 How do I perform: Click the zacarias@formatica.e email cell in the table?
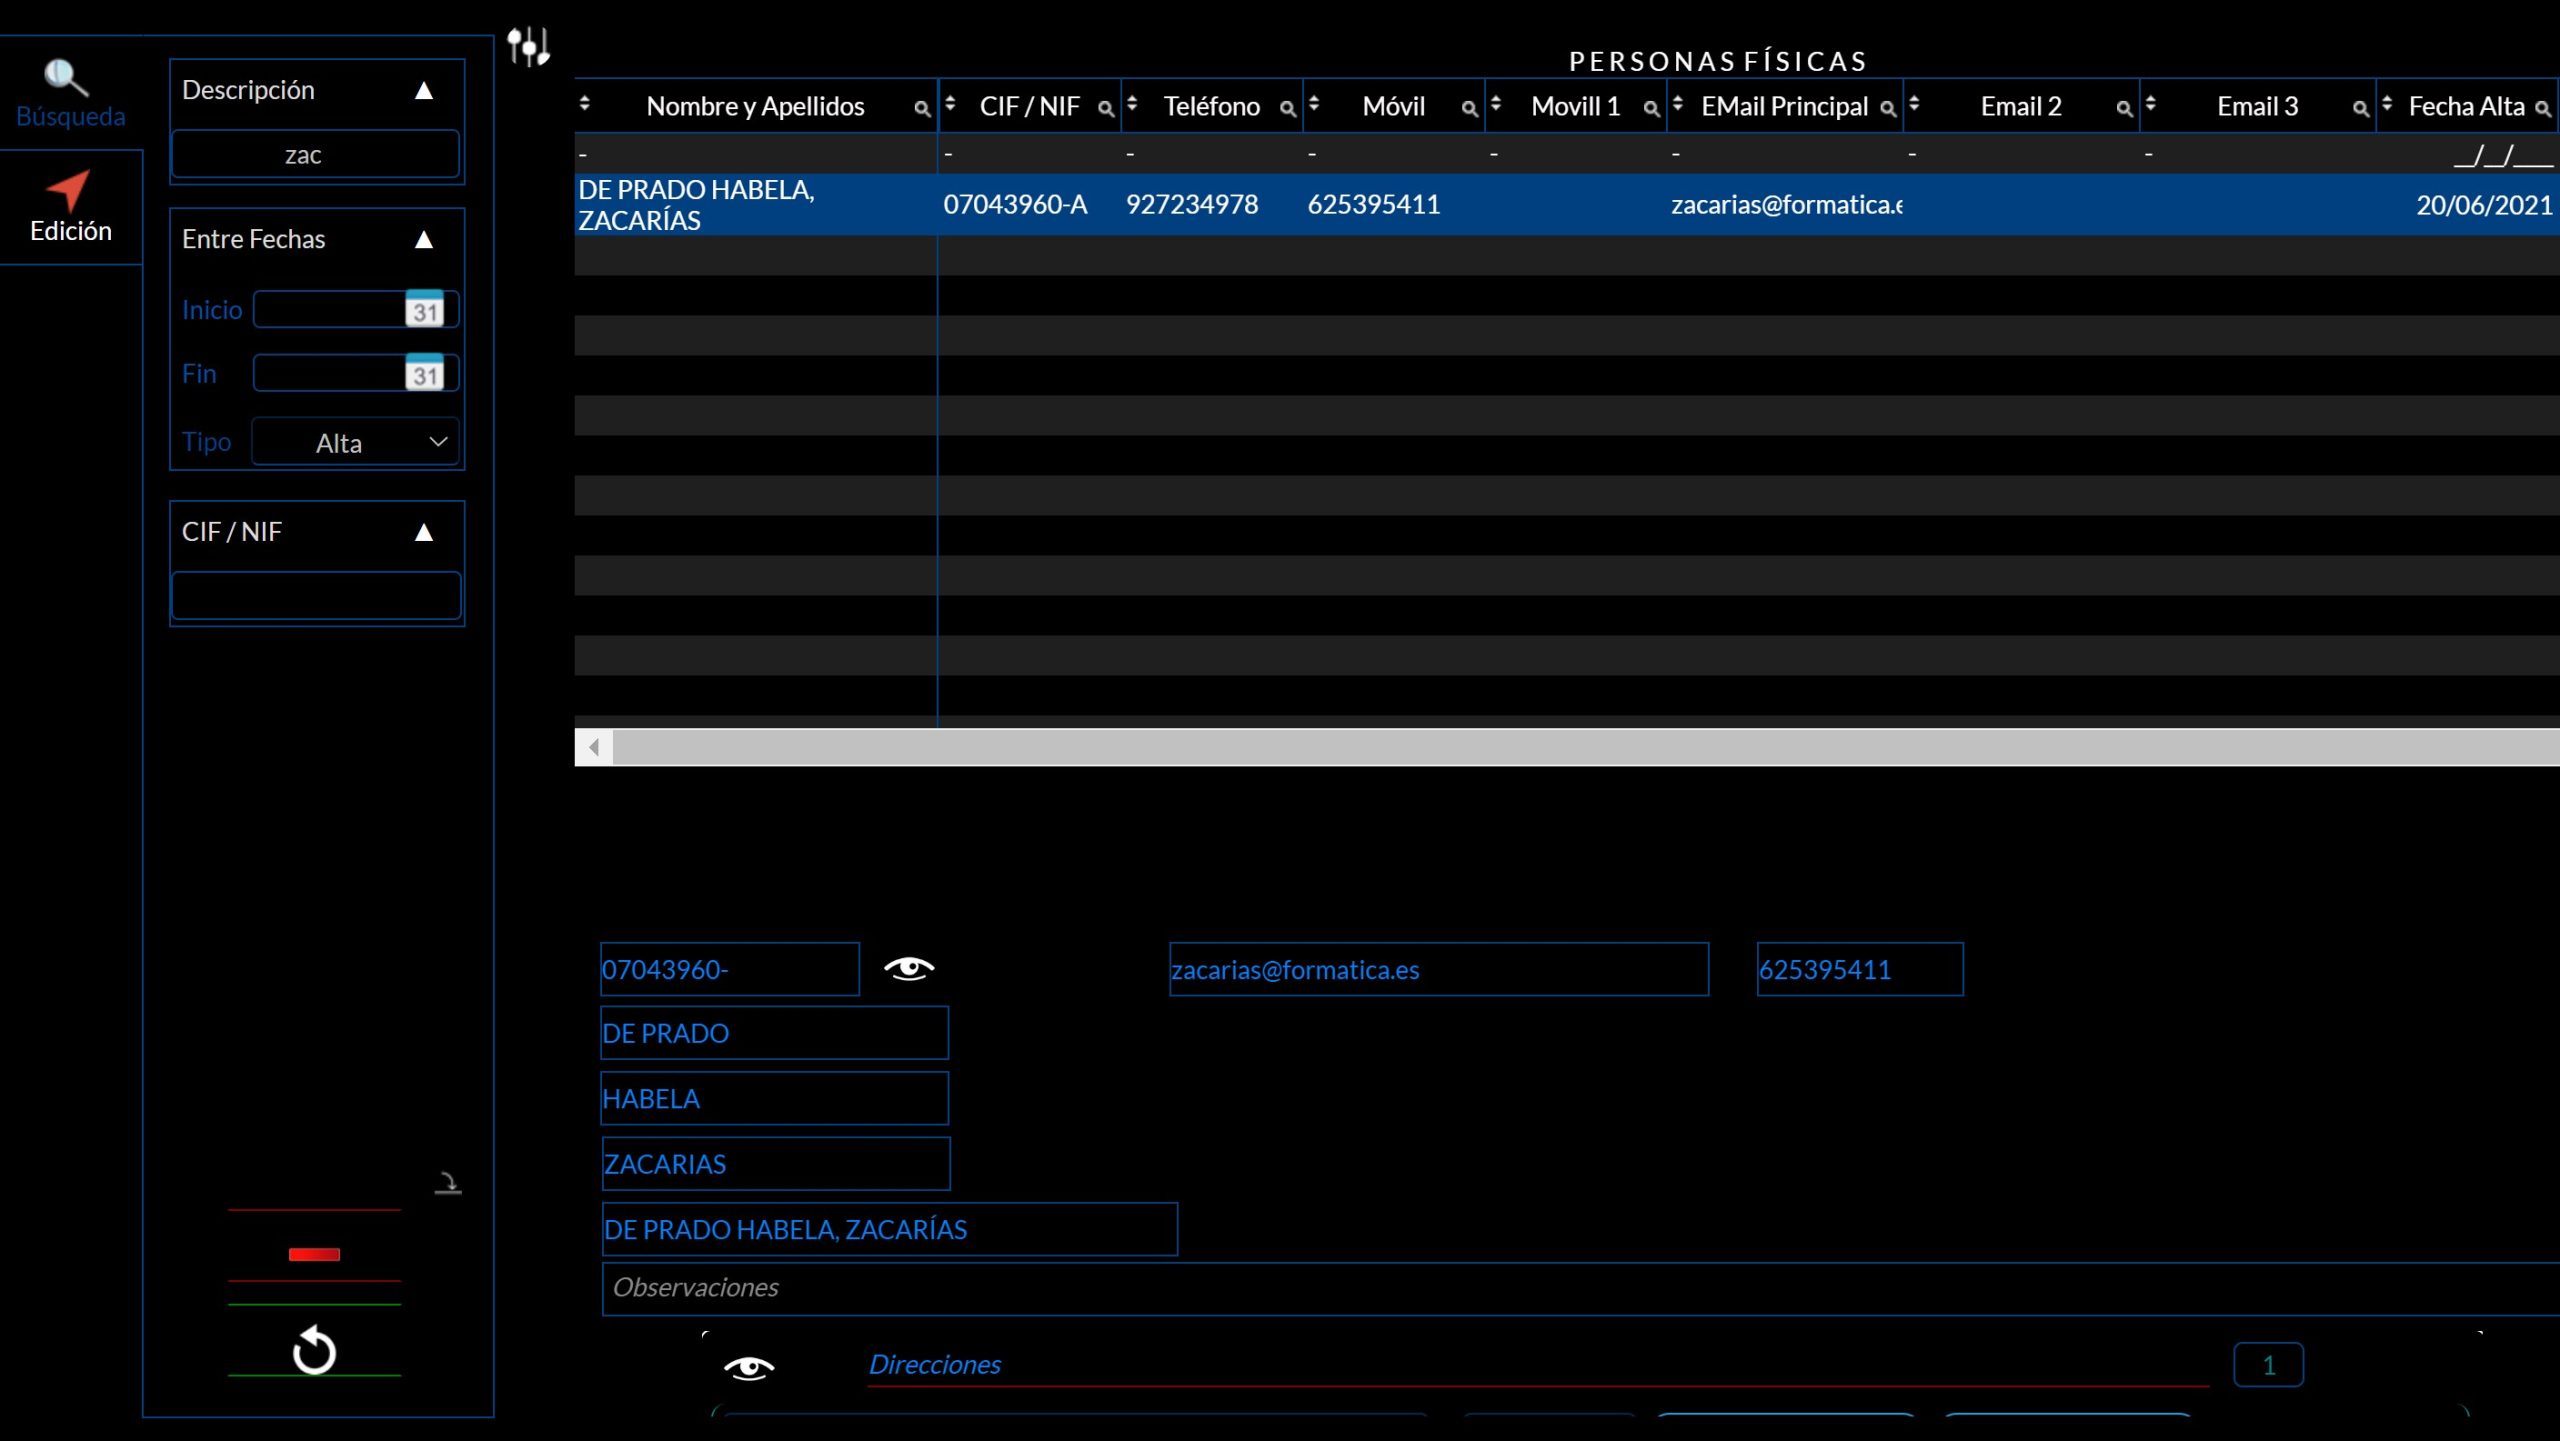tap(1787, 205)
